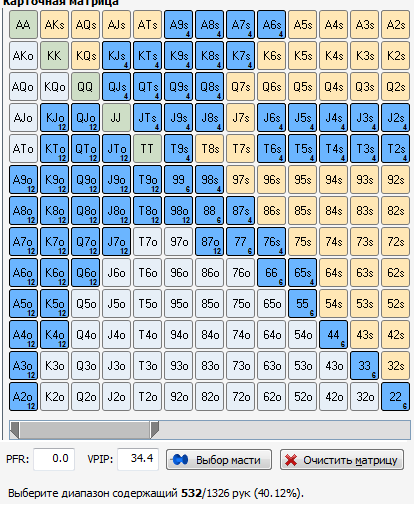Deselect the 65s hand cell
This screenshot has height=506, width=414.
click(302, 273)
